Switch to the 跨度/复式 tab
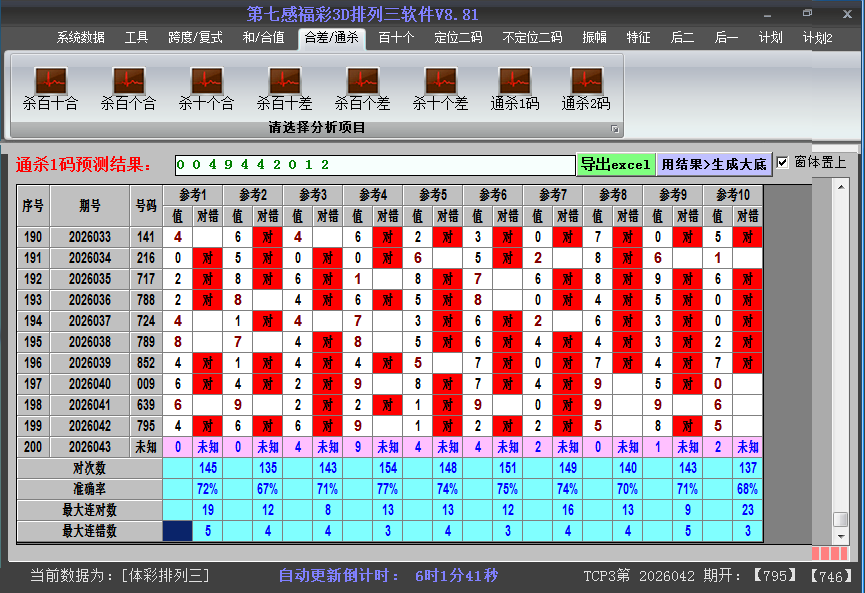This screenshot has width=865, height=593. coord(195,38)
